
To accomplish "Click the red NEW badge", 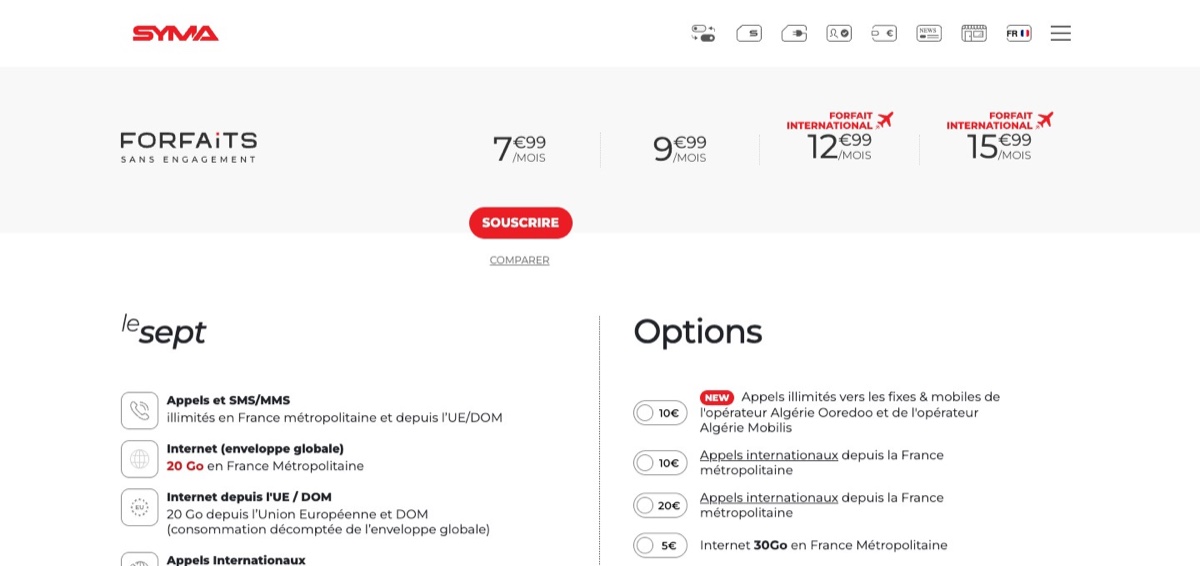I will [x=717, y=397].
